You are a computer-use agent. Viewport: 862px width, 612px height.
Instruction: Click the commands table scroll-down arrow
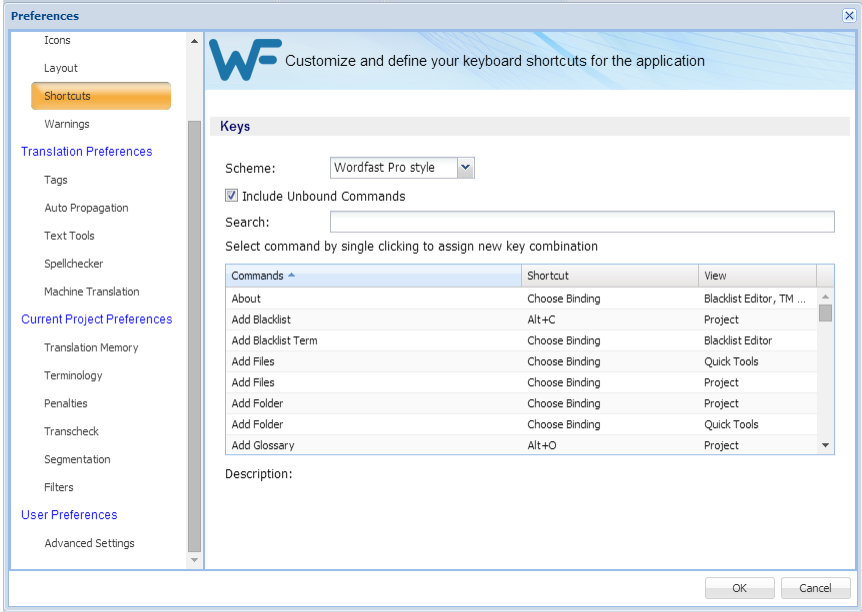point(825,445)
